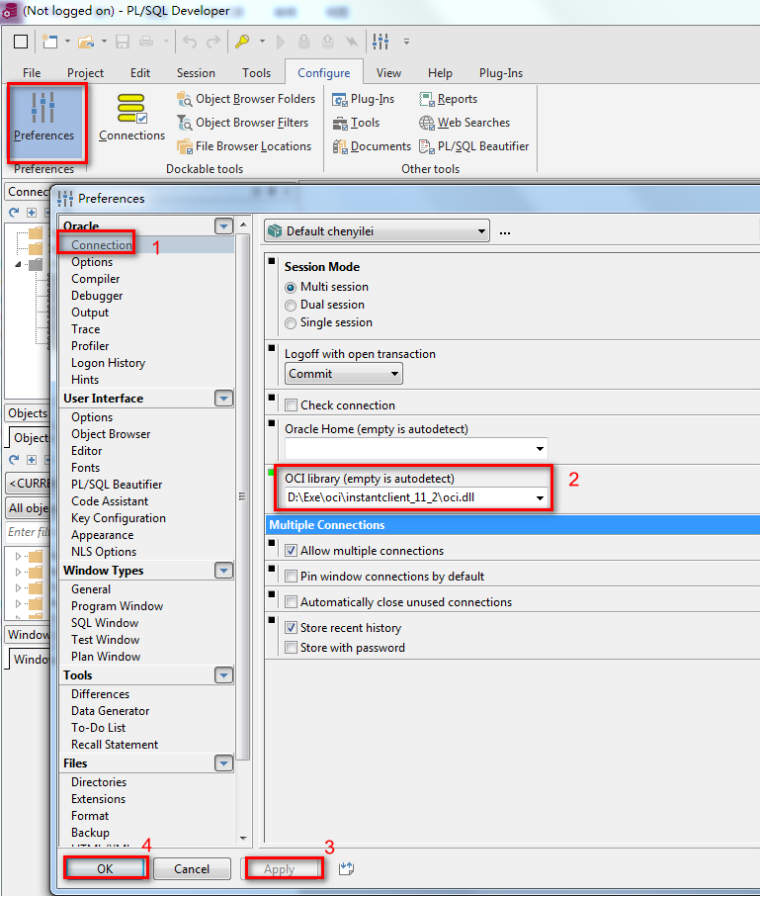Open the Help ribbon tab
The height and width of the screenshot is (897, 760).
tap(440, 73)
